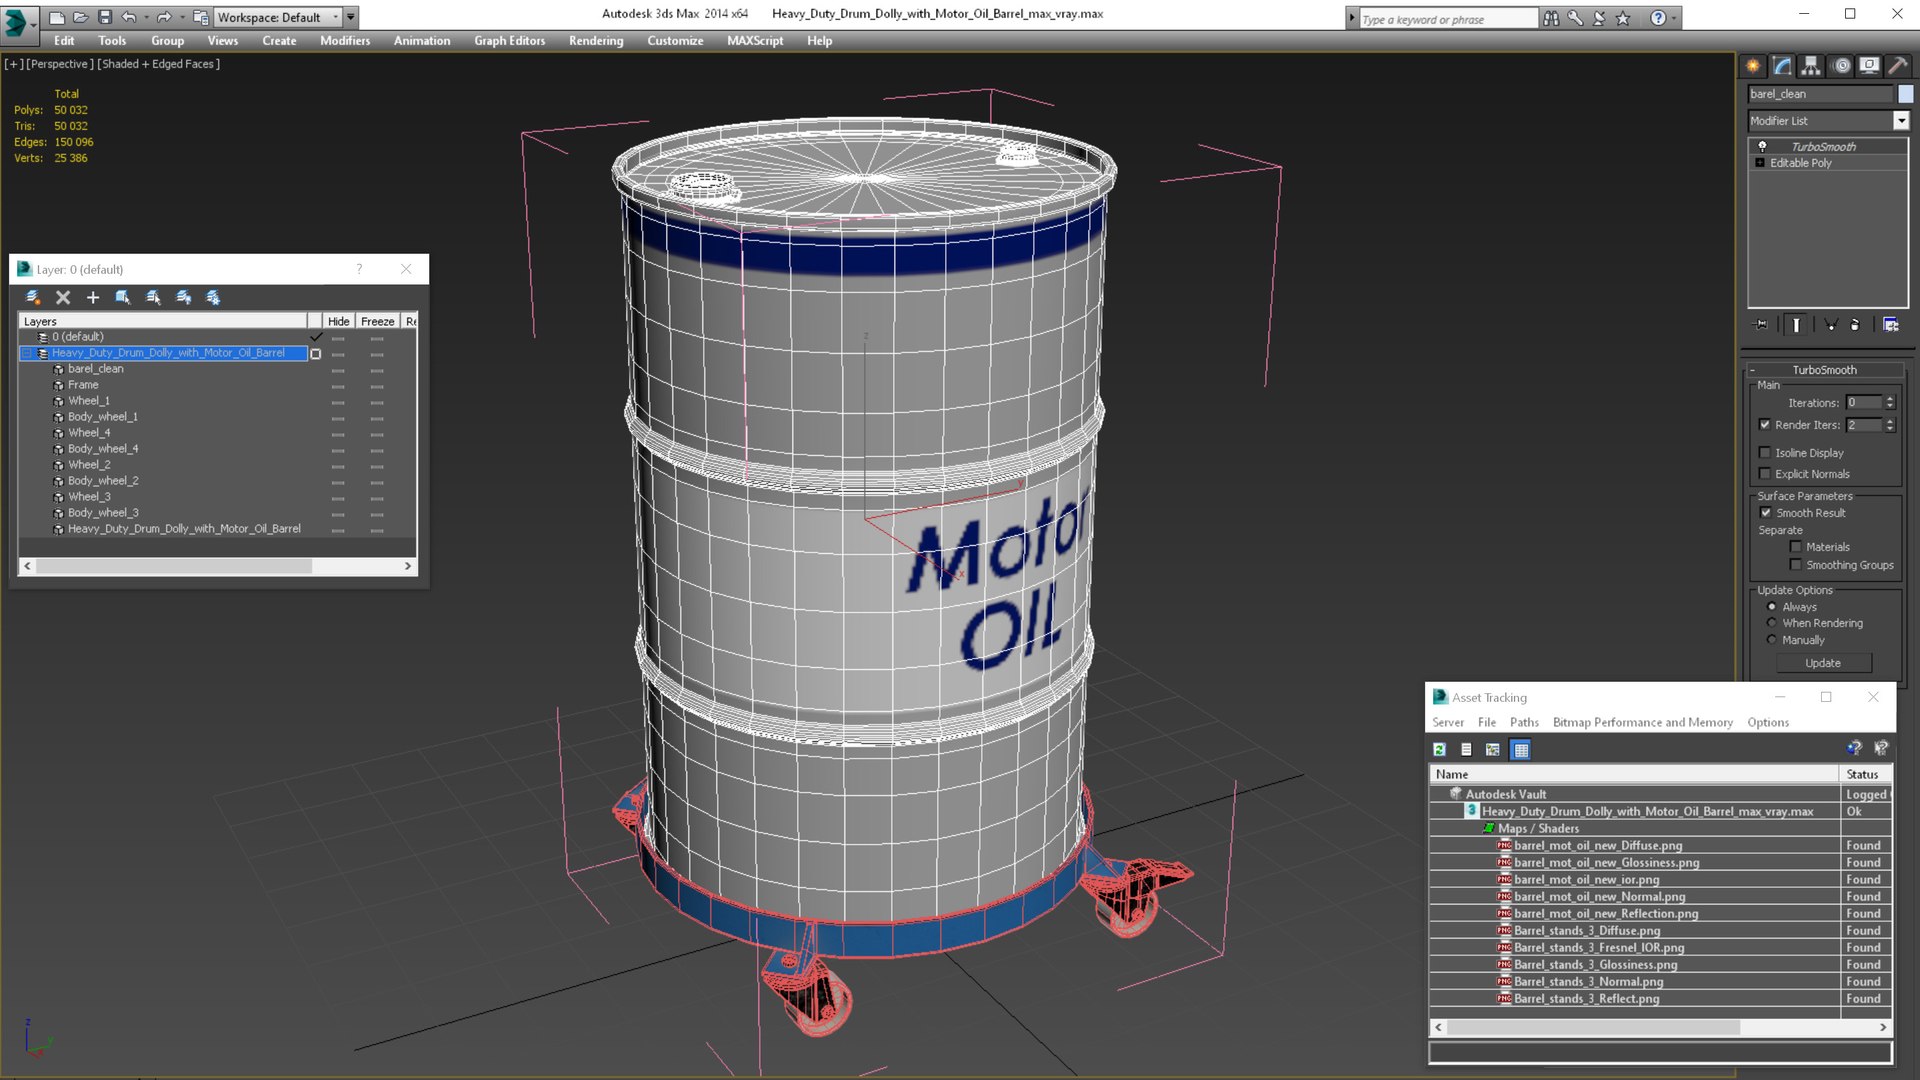The height and width of the screenshot is (1080, 1920).
Task: Click the Open File folder icon
Action: pos(80,17)
